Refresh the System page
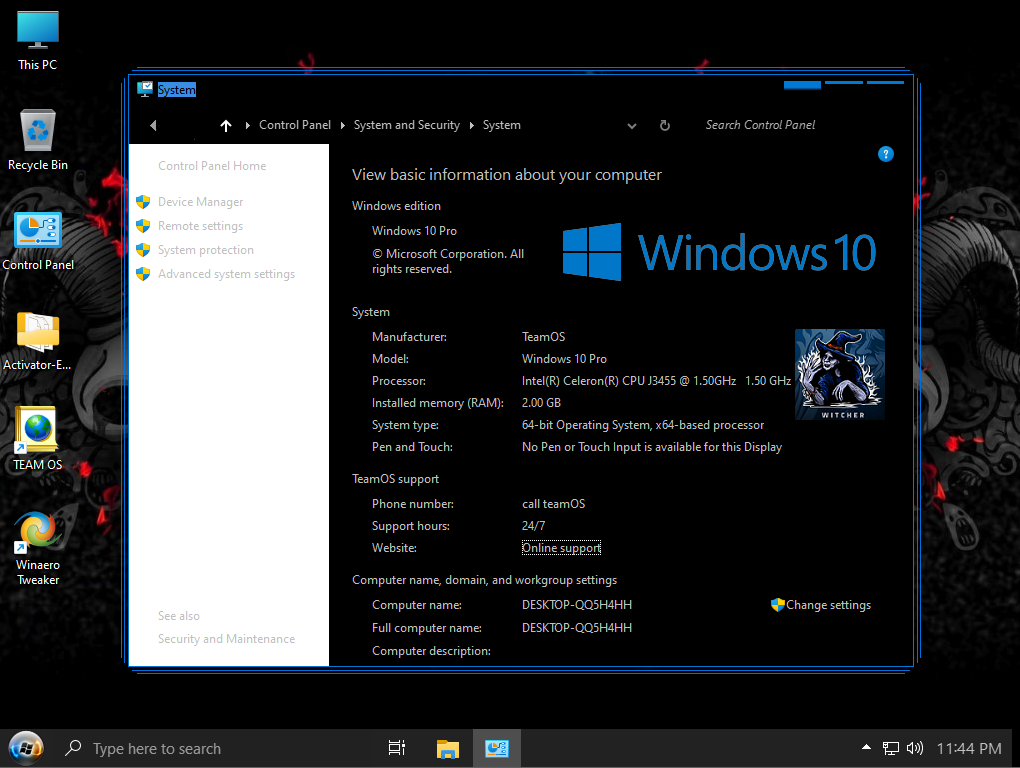 click(665, 126)
